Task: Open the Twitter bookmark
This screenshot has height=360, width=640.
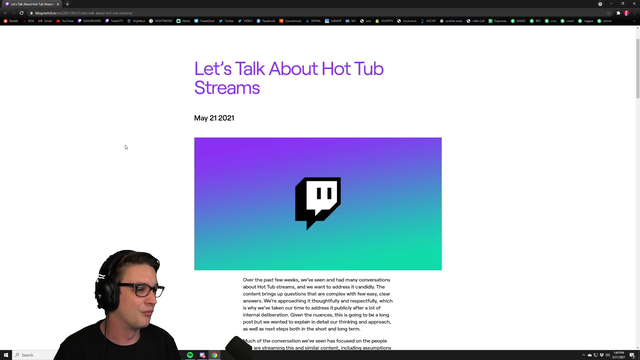Action: pyautogui.click(x=227, y=21)
